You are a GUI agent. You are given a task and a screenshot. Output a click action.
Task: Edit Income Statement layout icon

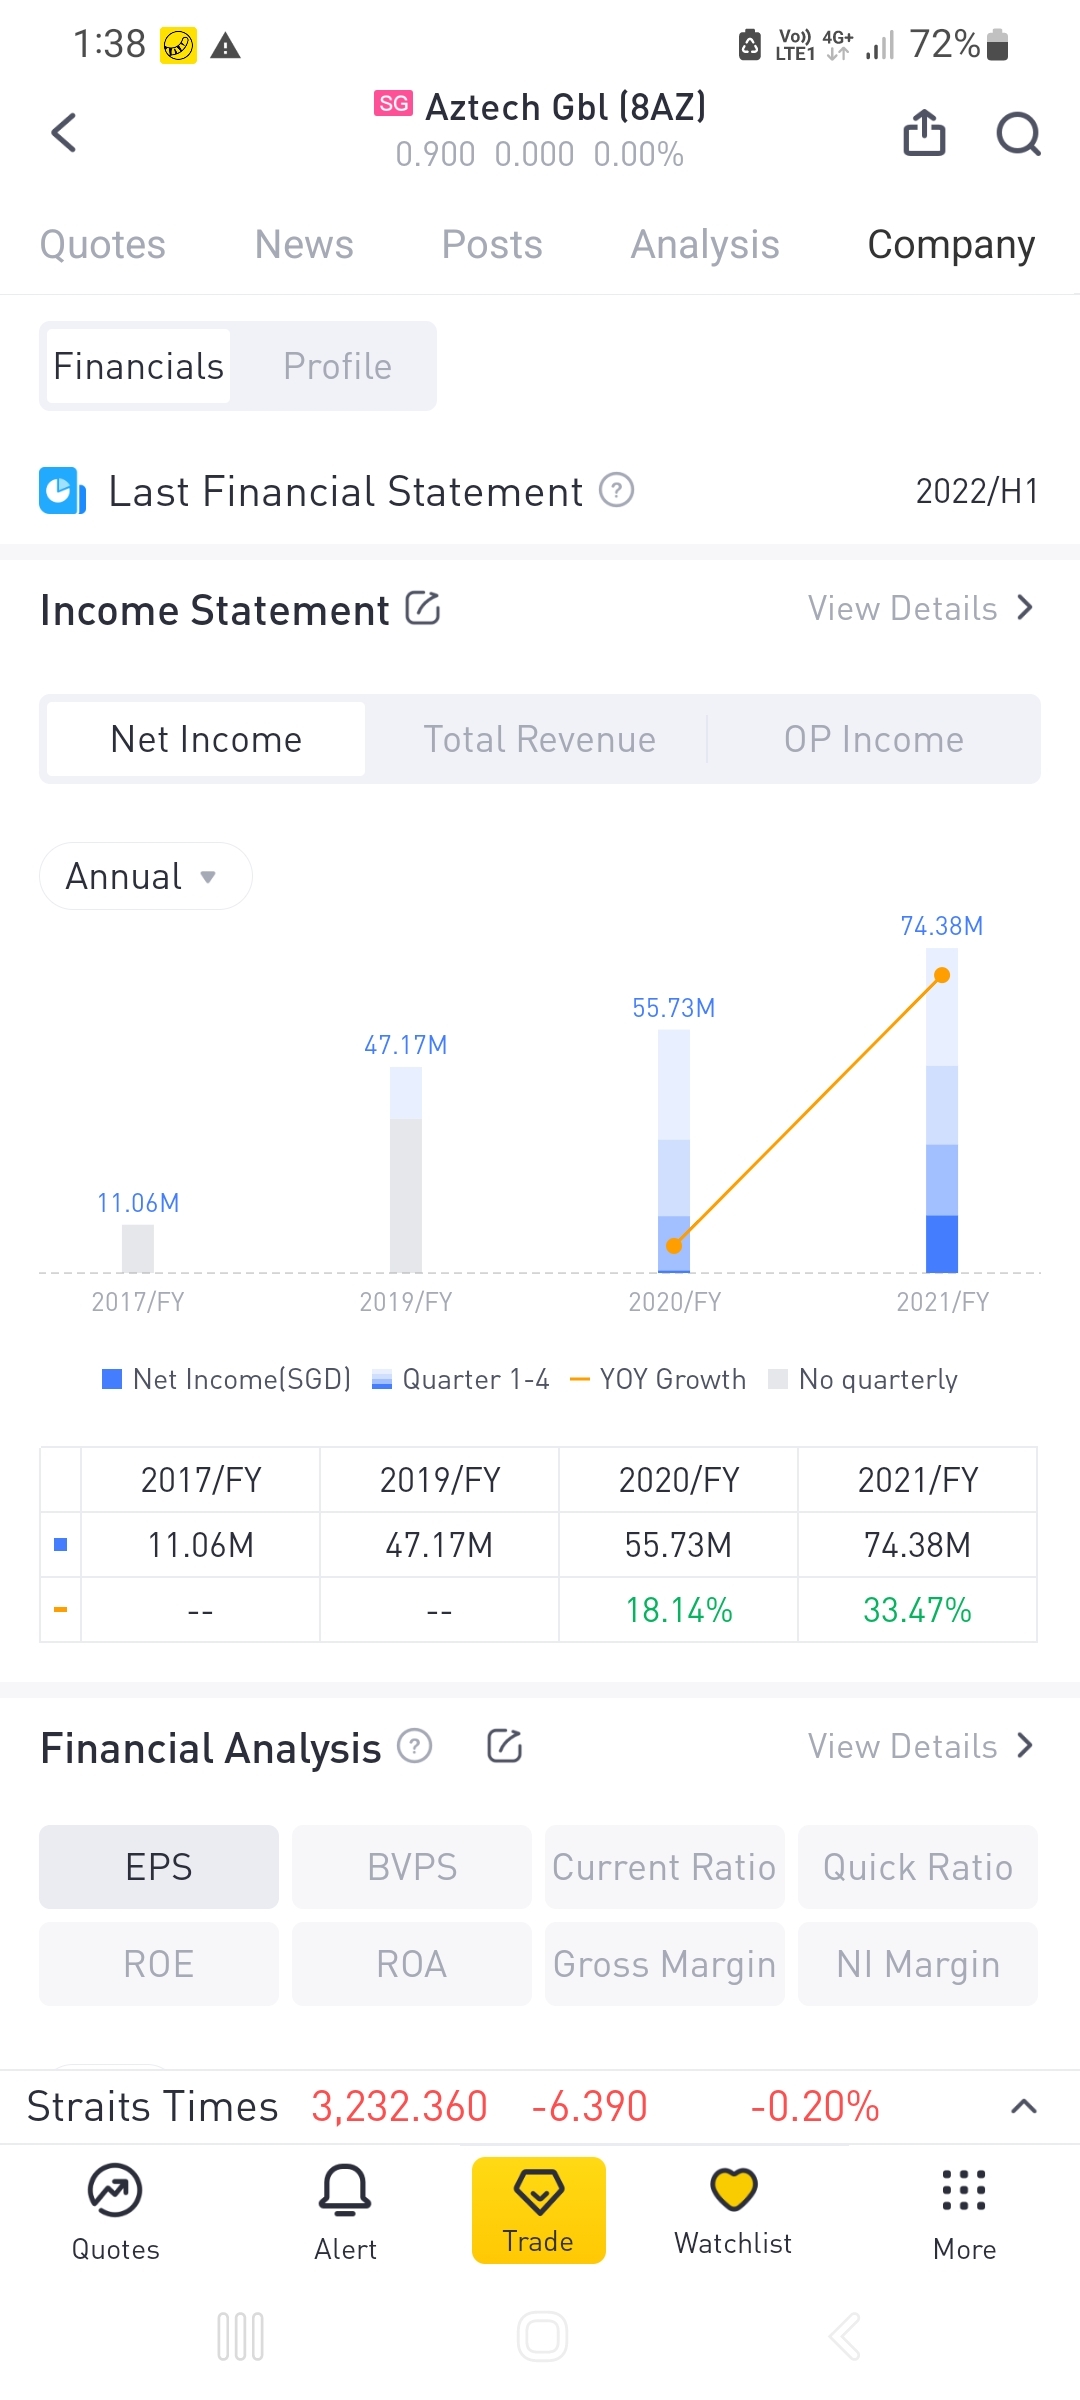tap(422, 608)
